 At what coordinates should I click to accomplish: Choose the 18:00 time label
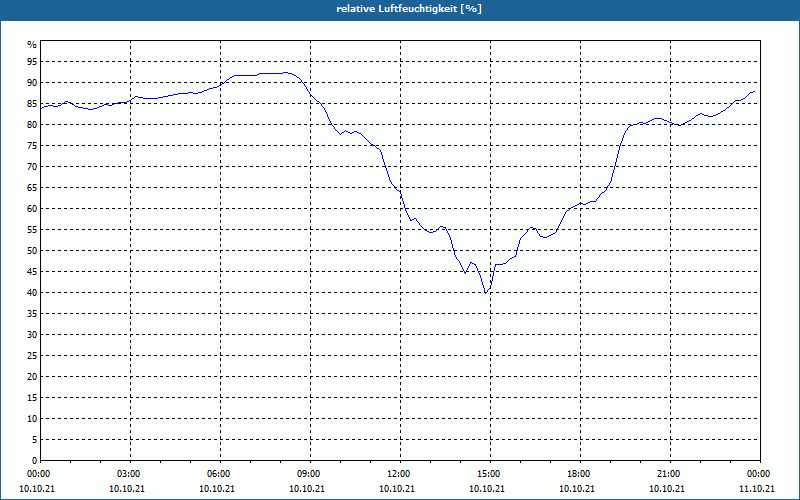pos(580,474)
